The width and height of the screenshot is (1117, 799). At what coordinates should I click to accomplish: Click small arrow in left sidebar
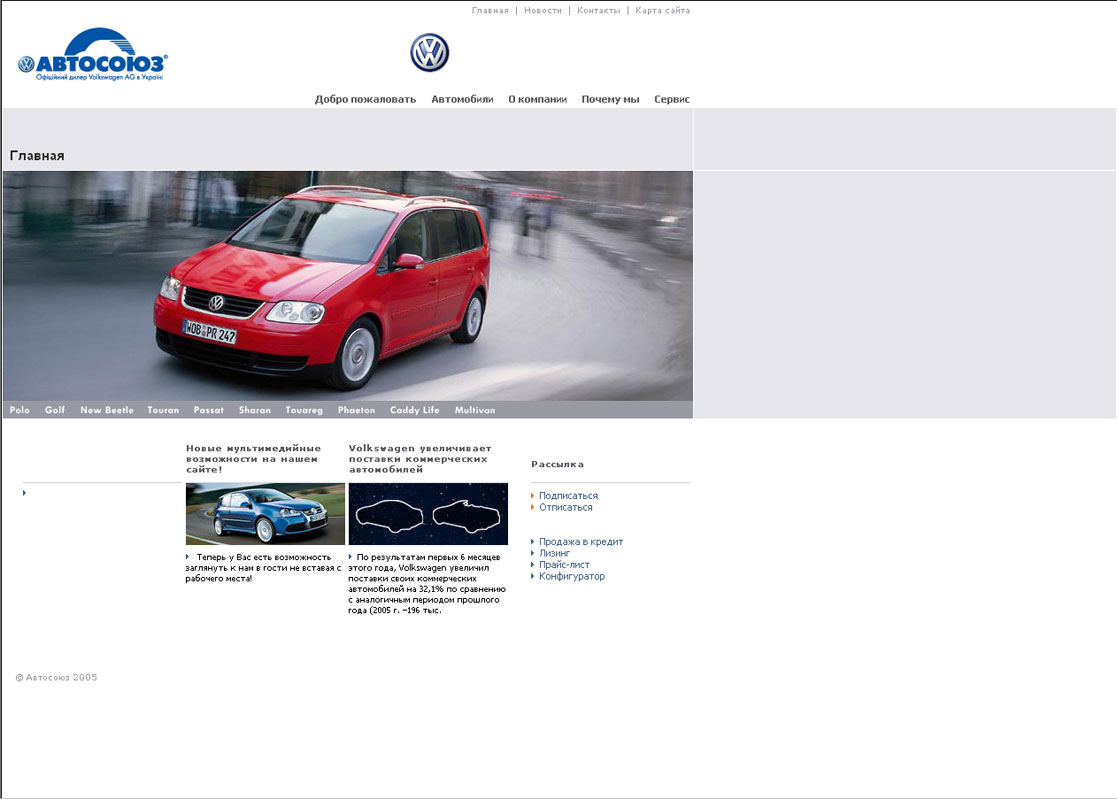[24, 493]
